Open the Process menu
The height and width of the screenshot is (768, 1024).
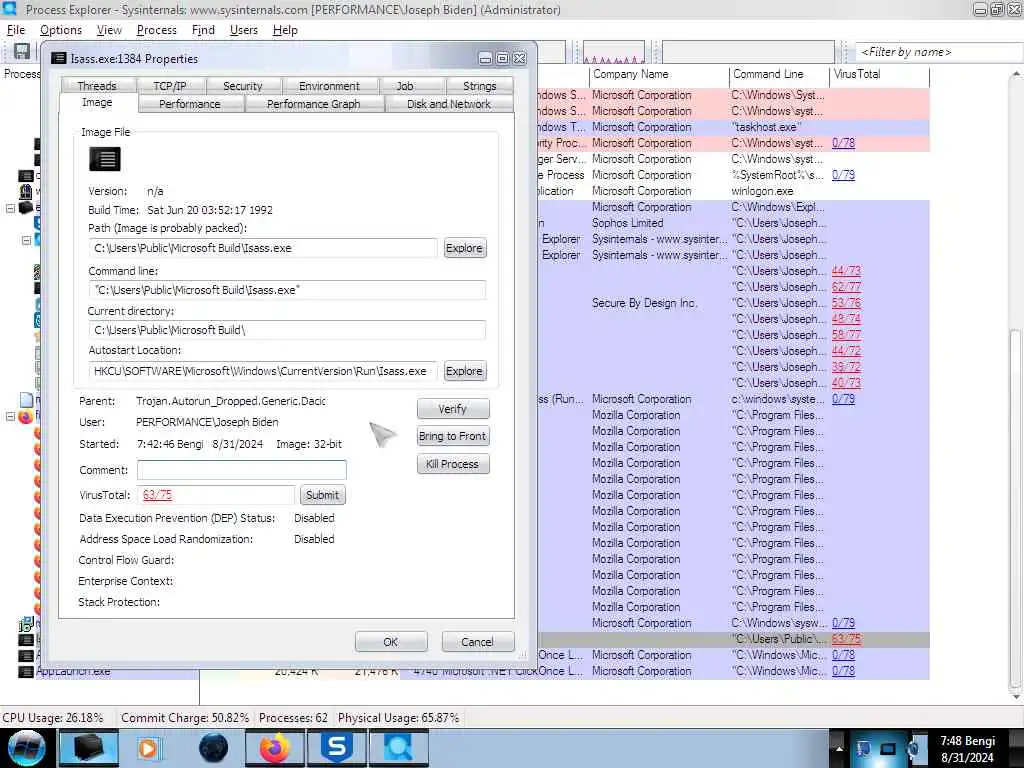(x=157, y=30)
